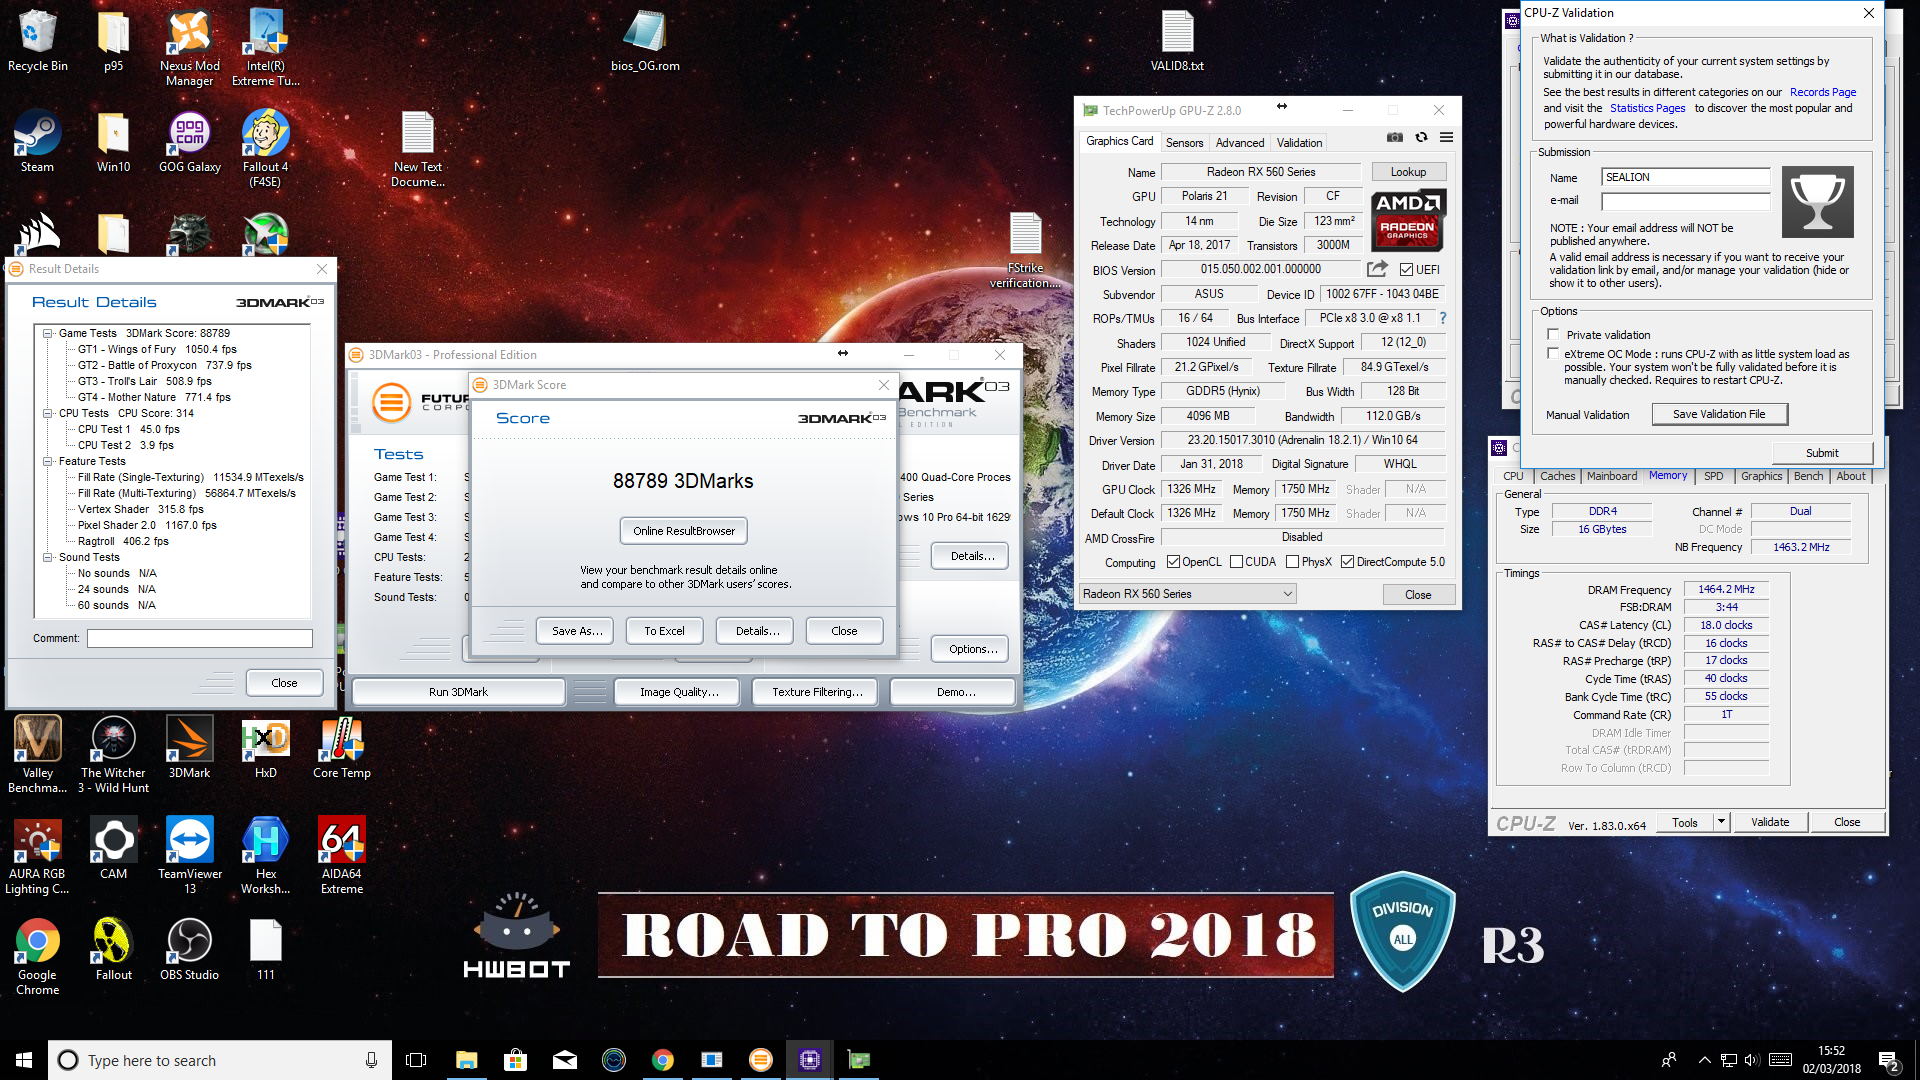Viewport: 1920px width, 1080px height.
Task: Switch to Mainboard tab in CPU-Z
Action: click(1612, 476)
